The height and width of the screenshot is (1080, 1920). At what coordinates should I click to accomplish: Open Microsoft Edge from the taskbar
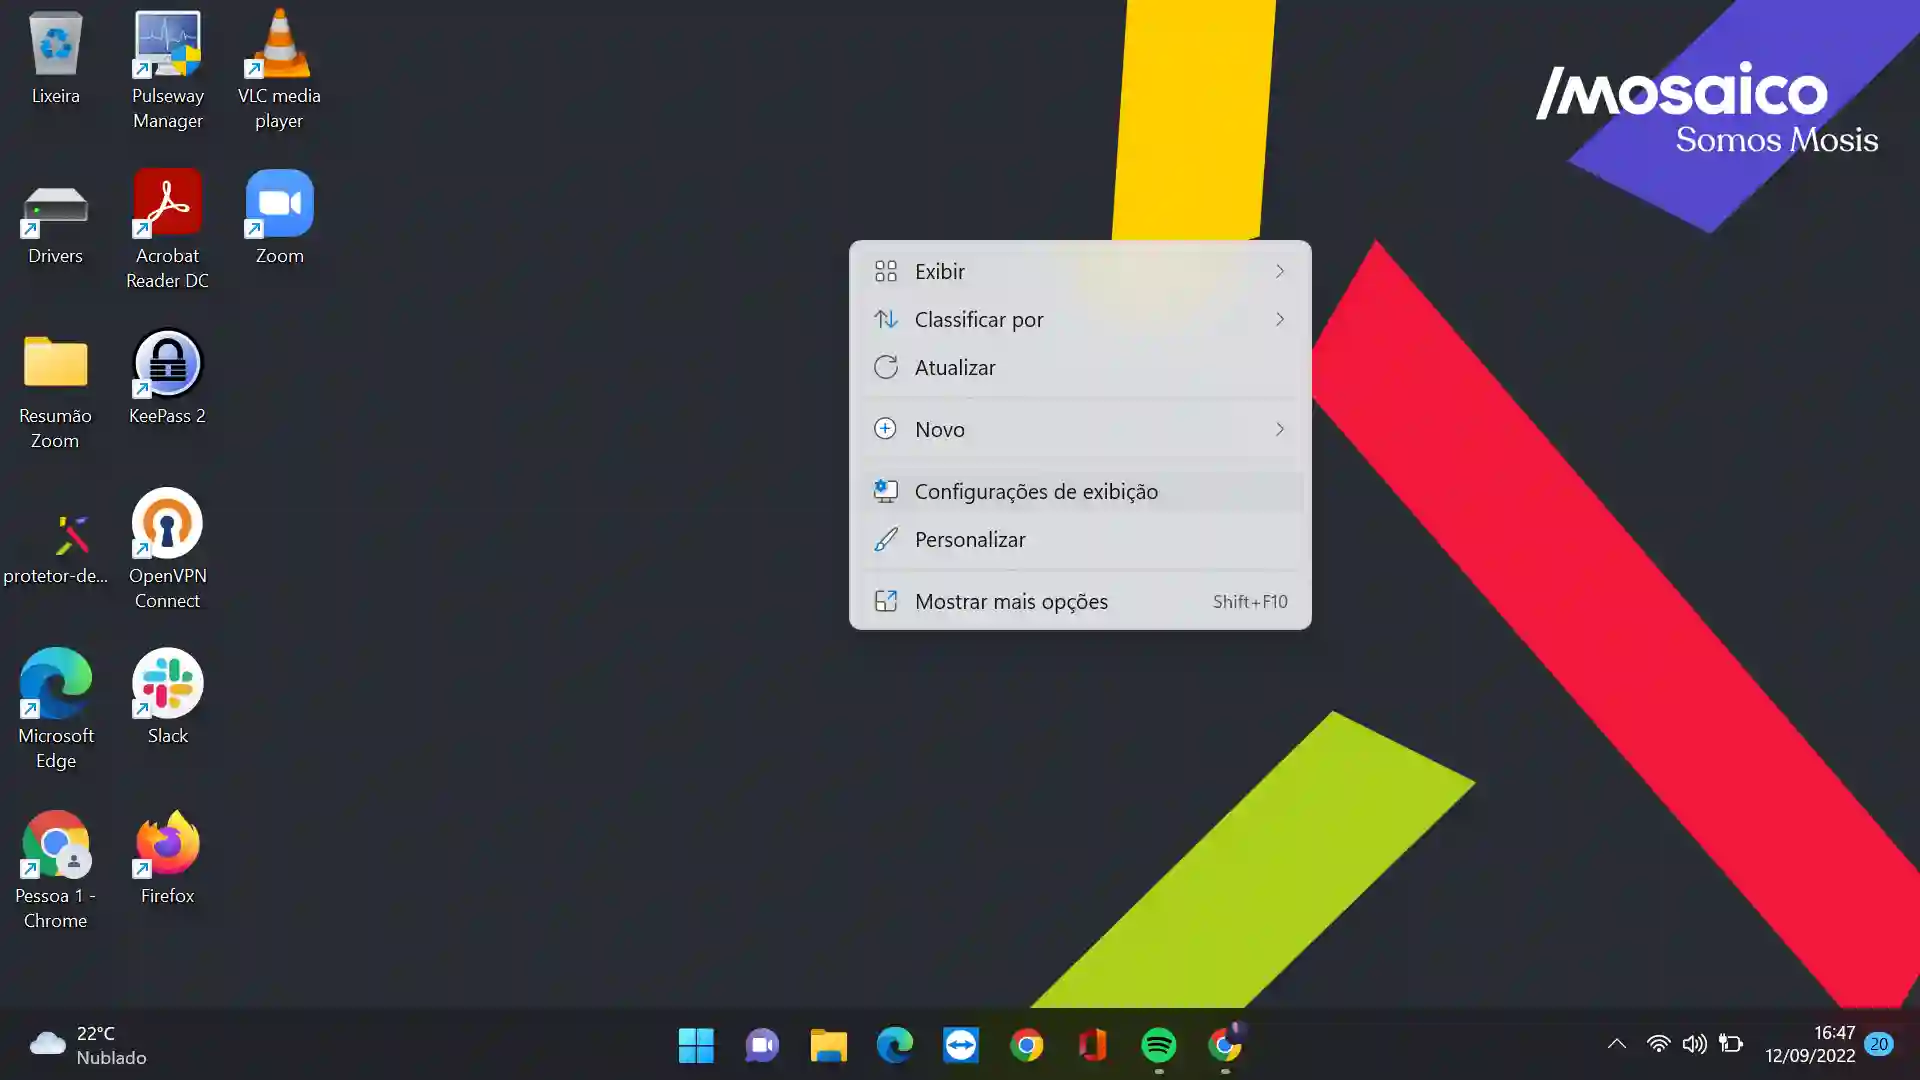894,1045
